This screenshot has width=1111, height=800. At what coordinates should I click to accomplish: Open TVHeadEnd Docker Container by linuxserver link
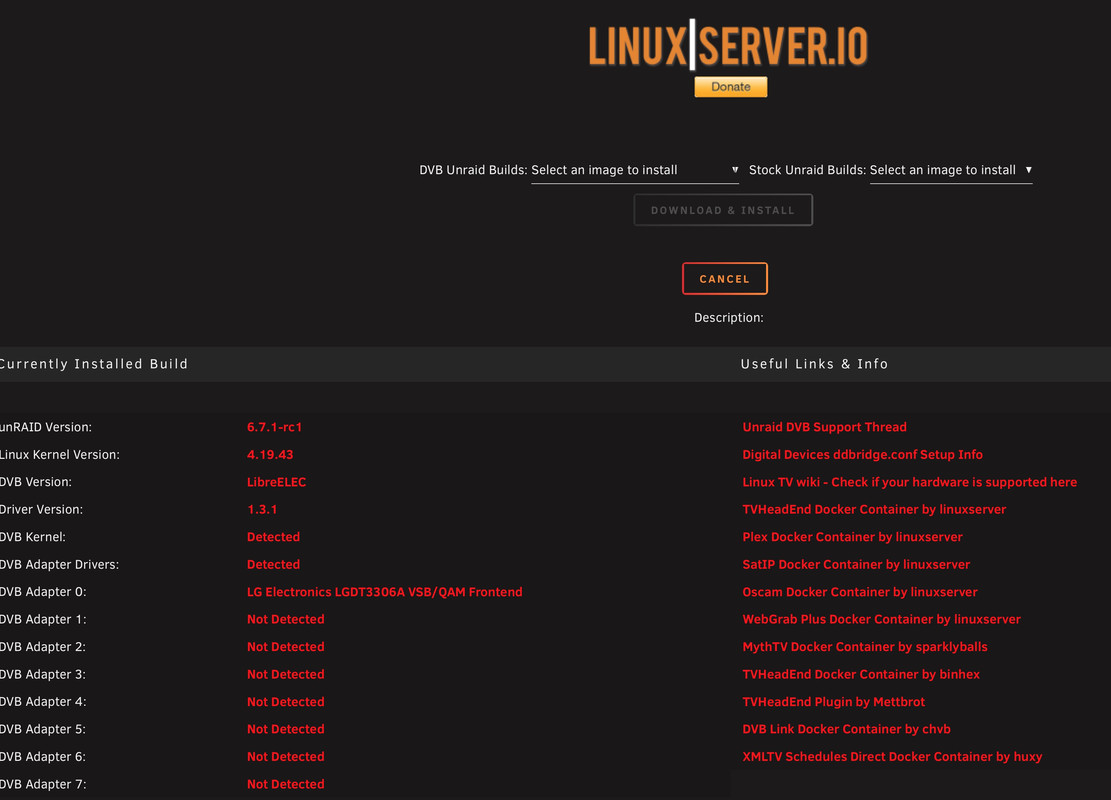click(x=874, y=509)
